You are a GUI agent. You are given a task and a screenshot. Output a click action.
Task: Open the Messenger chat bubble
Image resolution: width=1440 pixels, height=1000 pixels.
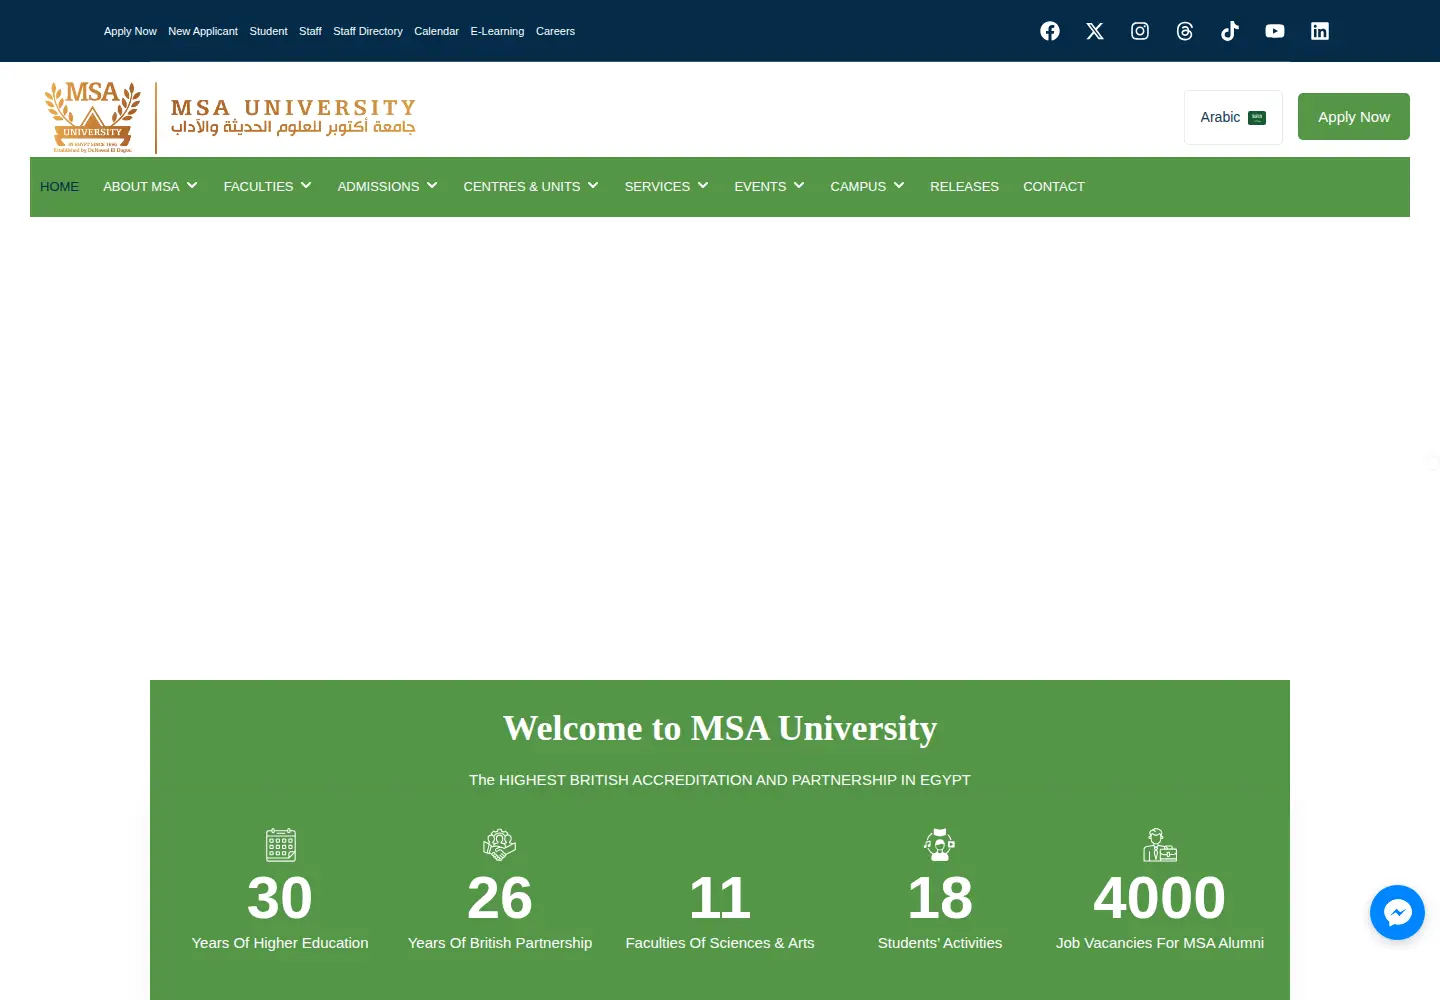[1397, 912]
